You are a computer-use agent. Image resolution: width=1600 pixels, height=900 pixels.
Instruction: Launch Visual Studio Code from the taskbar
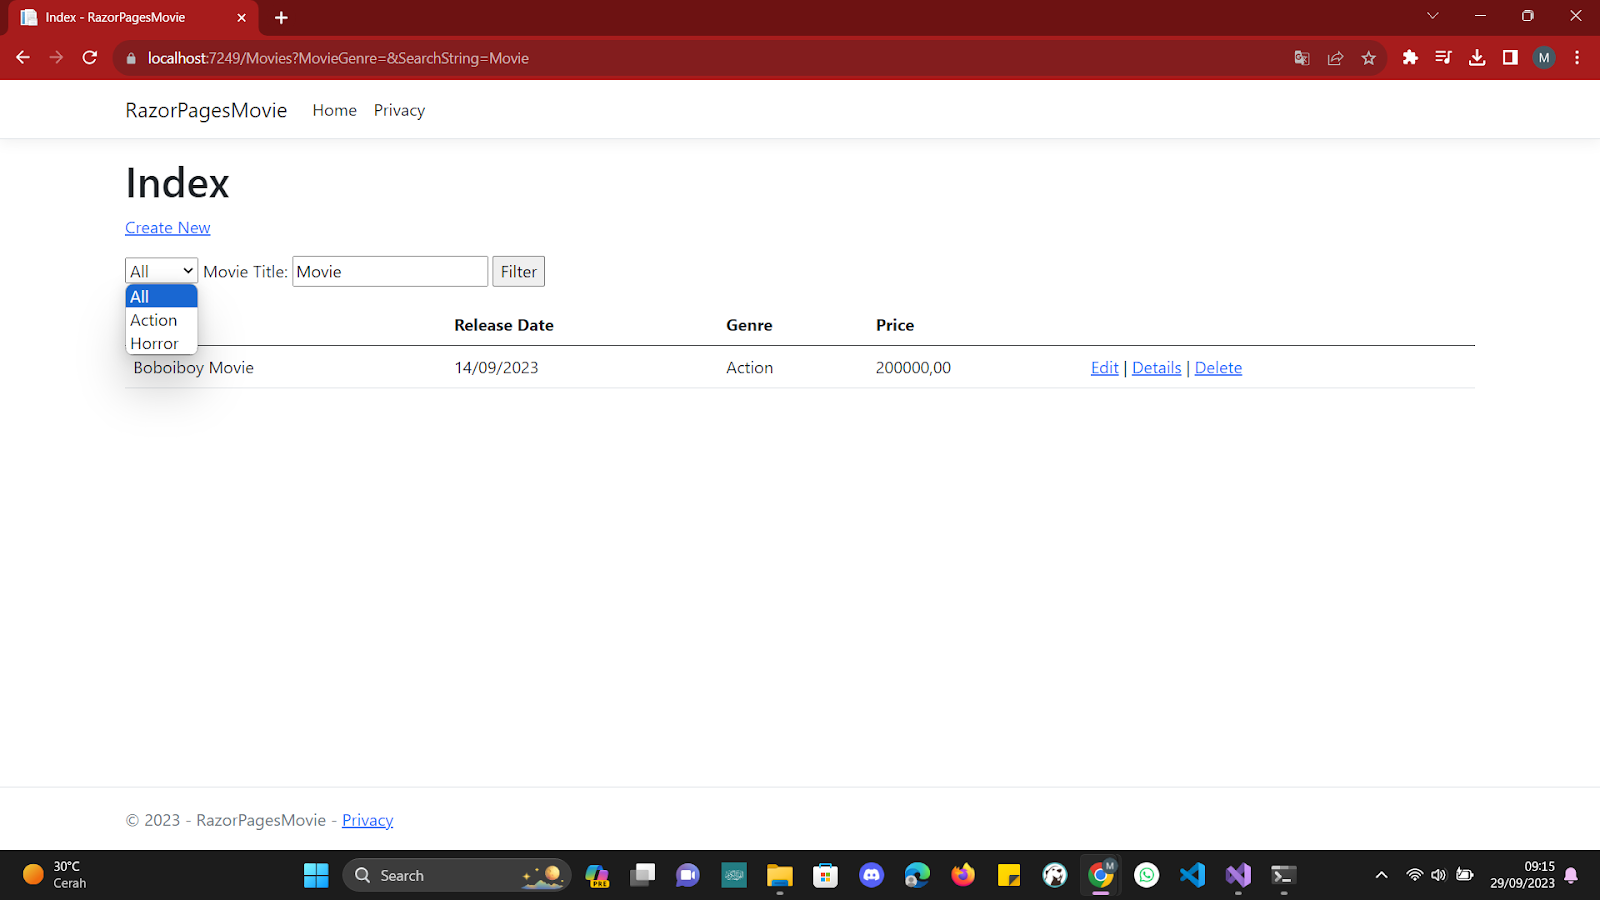[x=1192, y=875]
